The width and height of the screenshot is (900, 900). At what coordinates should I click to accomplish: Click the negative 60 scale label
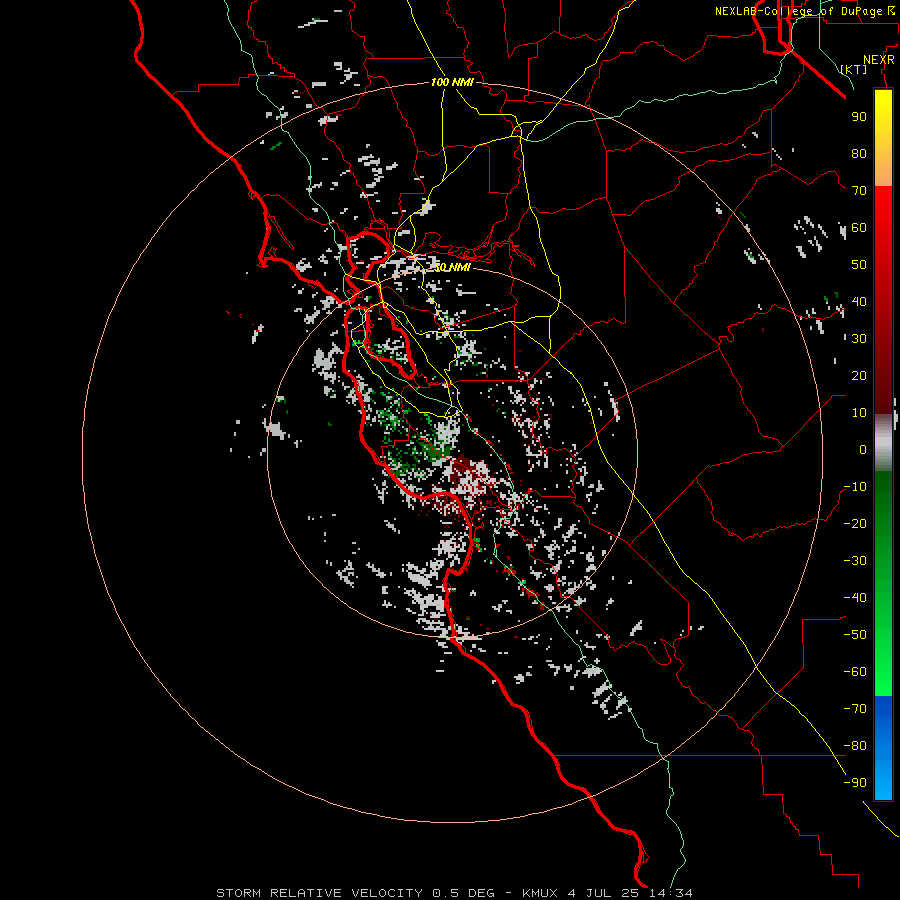[x=855, y=672]
